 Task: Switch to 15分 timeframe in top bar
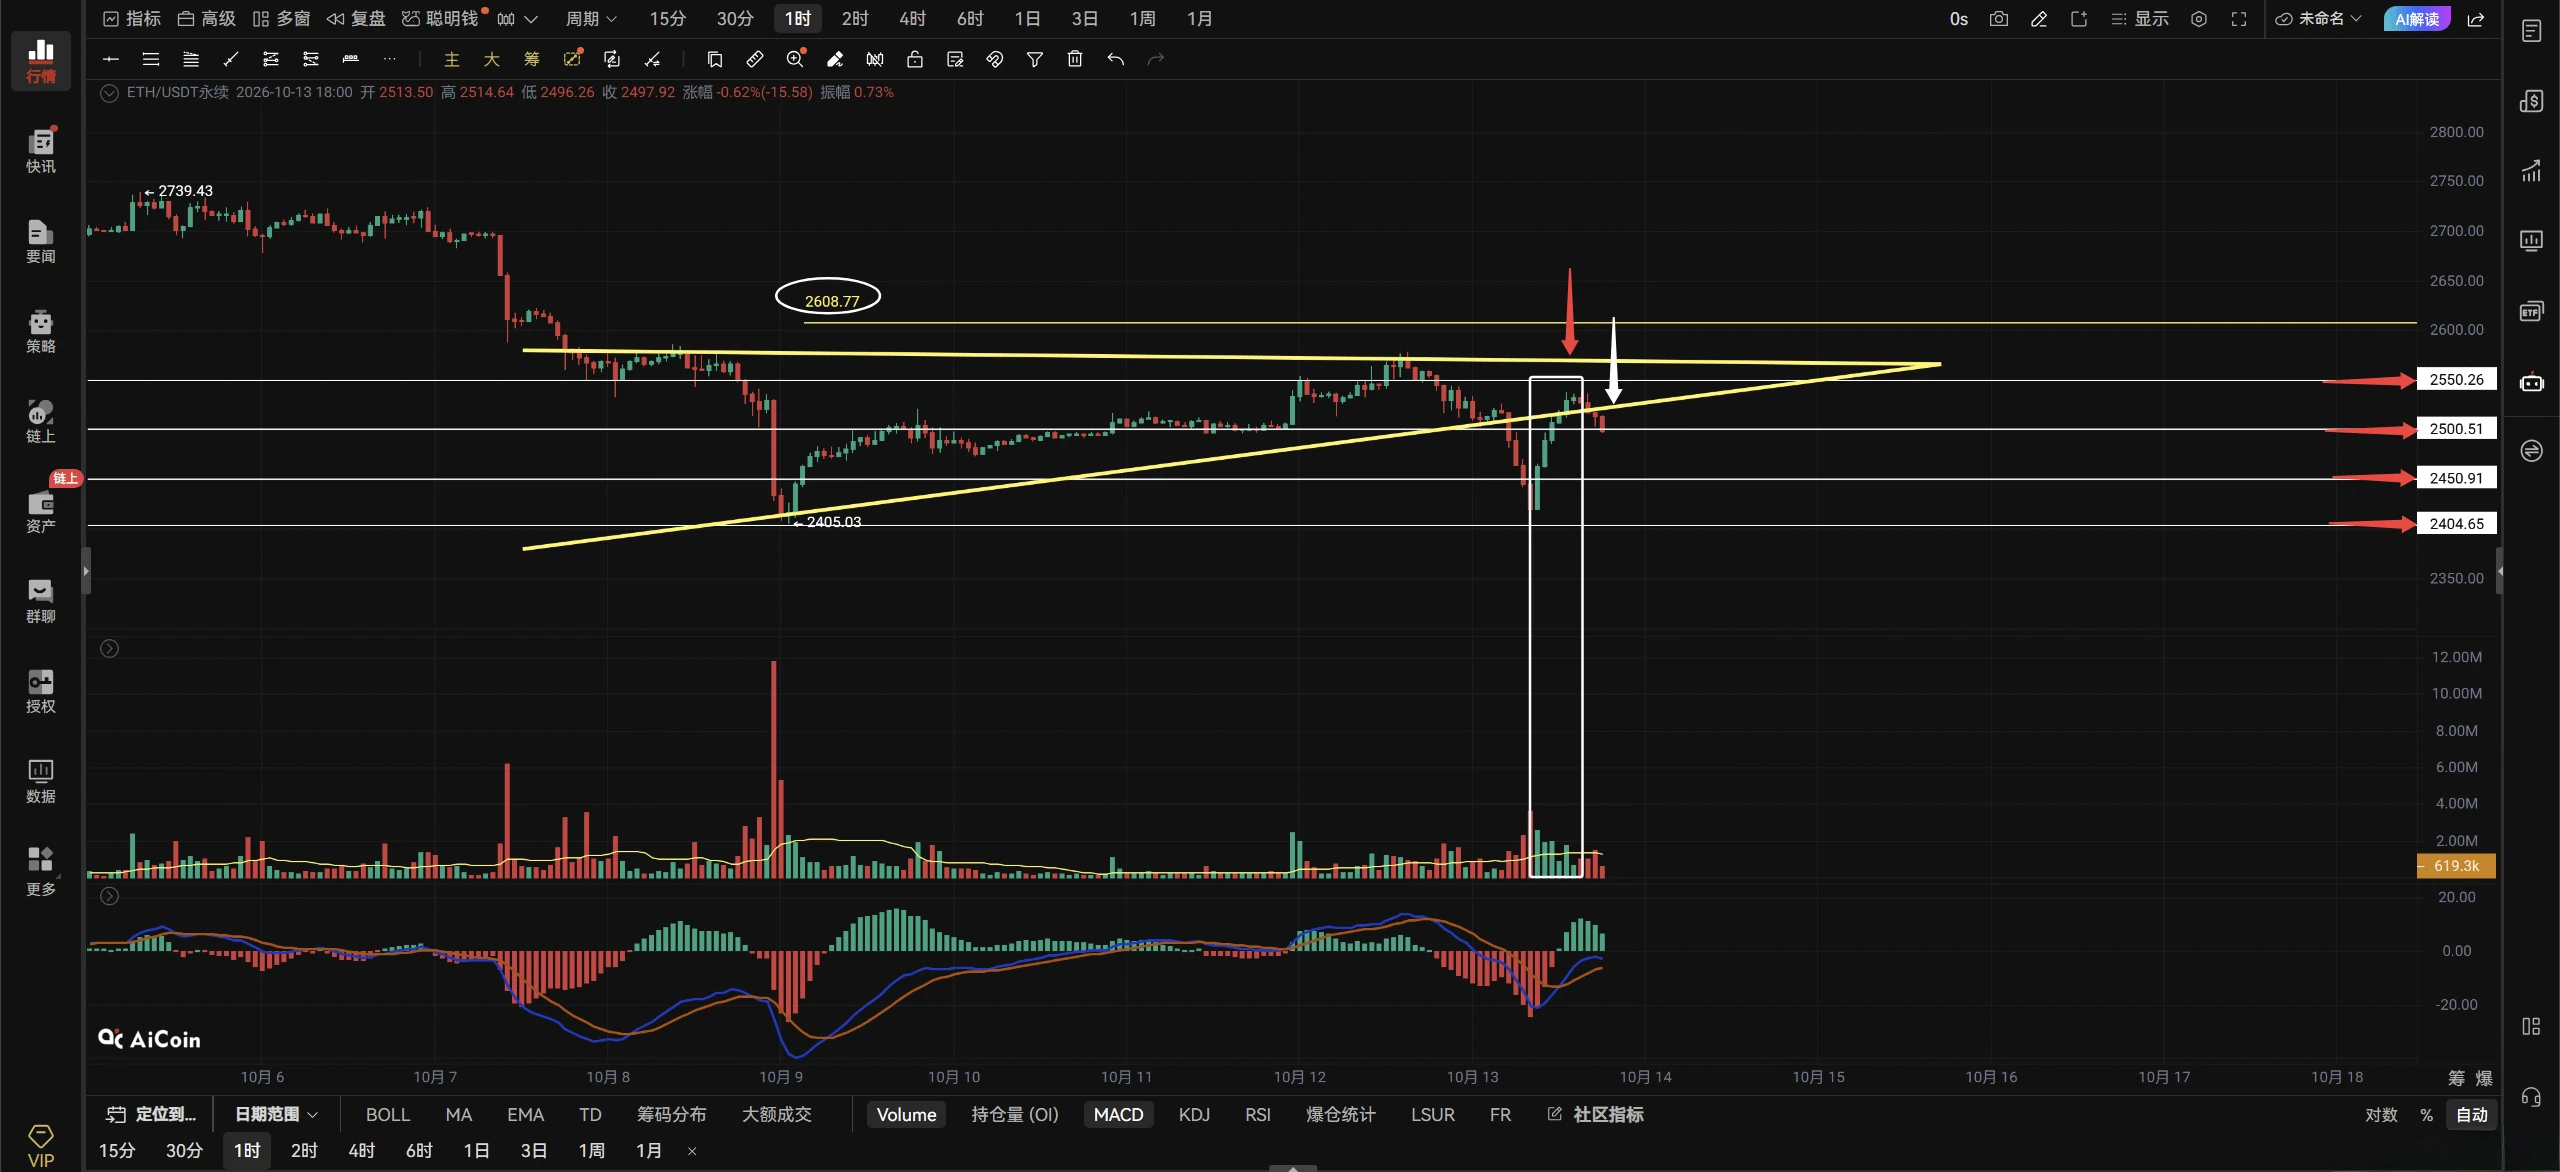[667, 19]
